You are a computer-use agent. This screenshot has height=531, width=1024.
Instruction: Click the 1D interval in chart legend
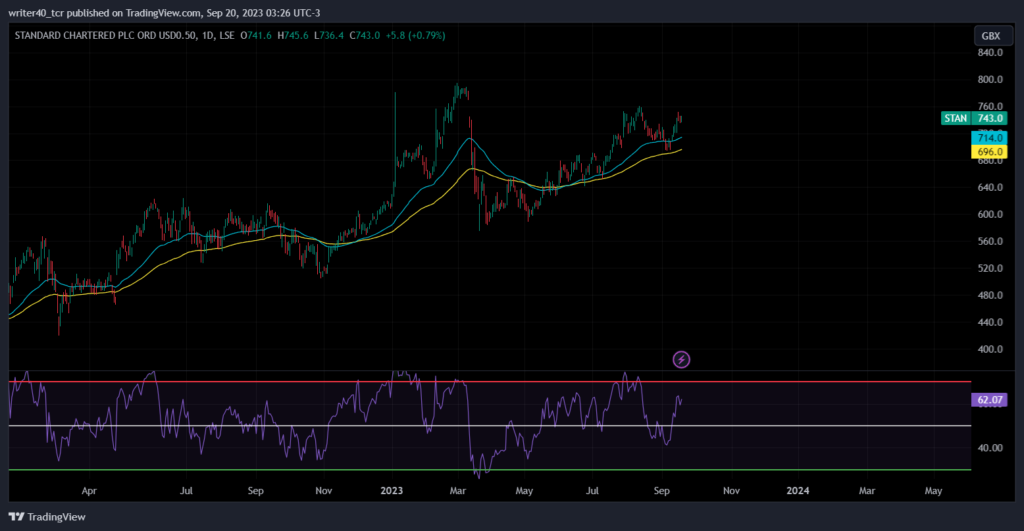[x=208, y=35]
